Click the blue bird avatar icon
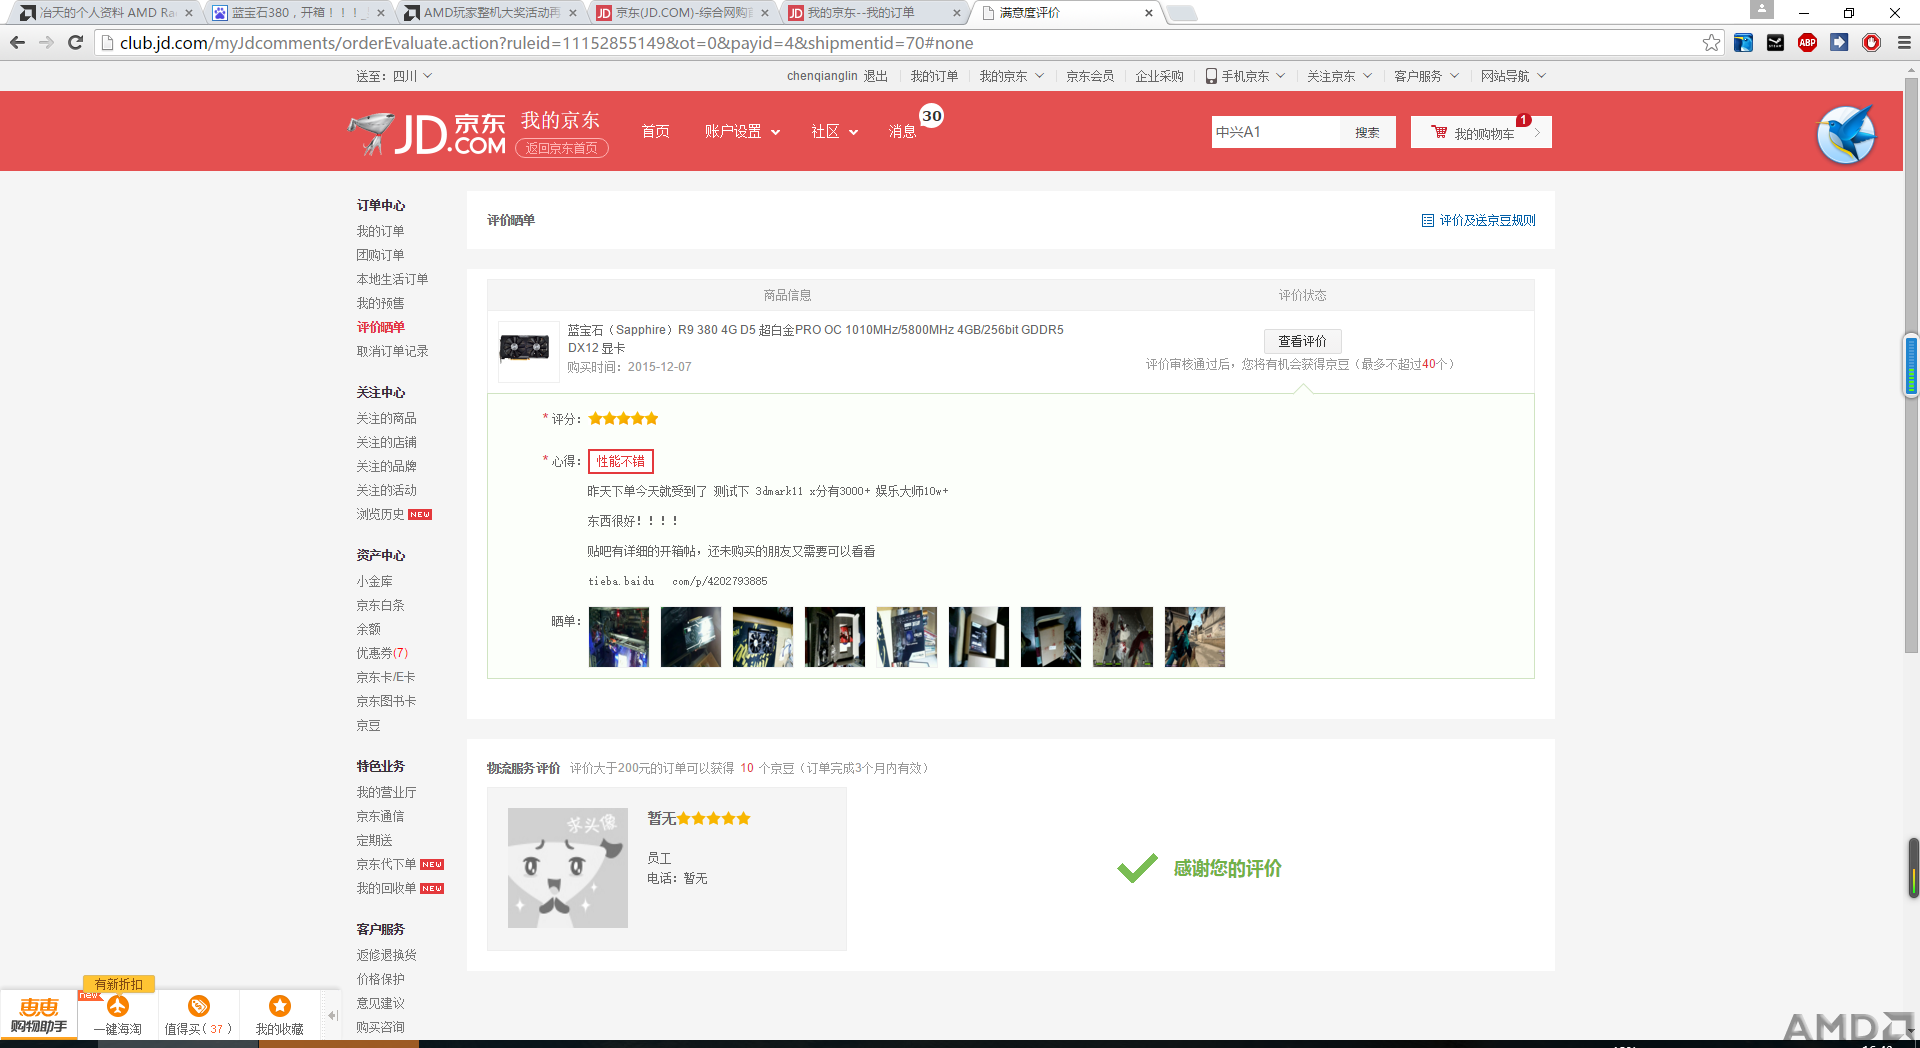The width and height of the screenshot is (1920, 1048). 1846,134
